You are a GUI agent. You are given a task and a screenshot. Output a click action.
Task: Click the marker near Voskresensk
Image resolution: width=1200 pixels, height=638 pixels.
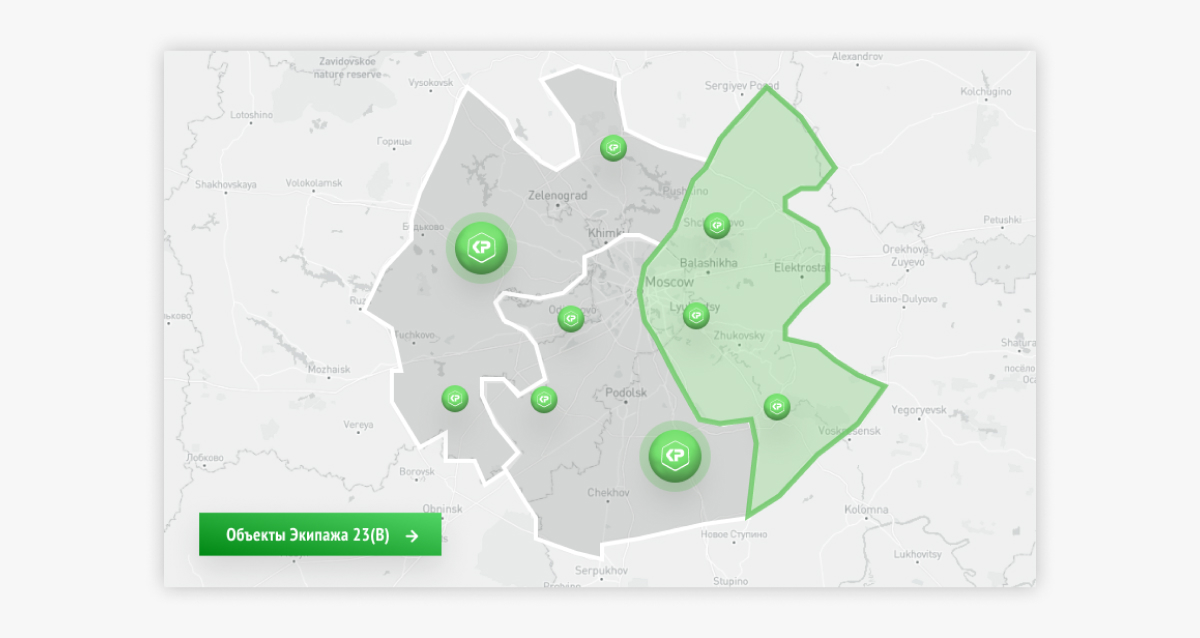pos(777,407)
